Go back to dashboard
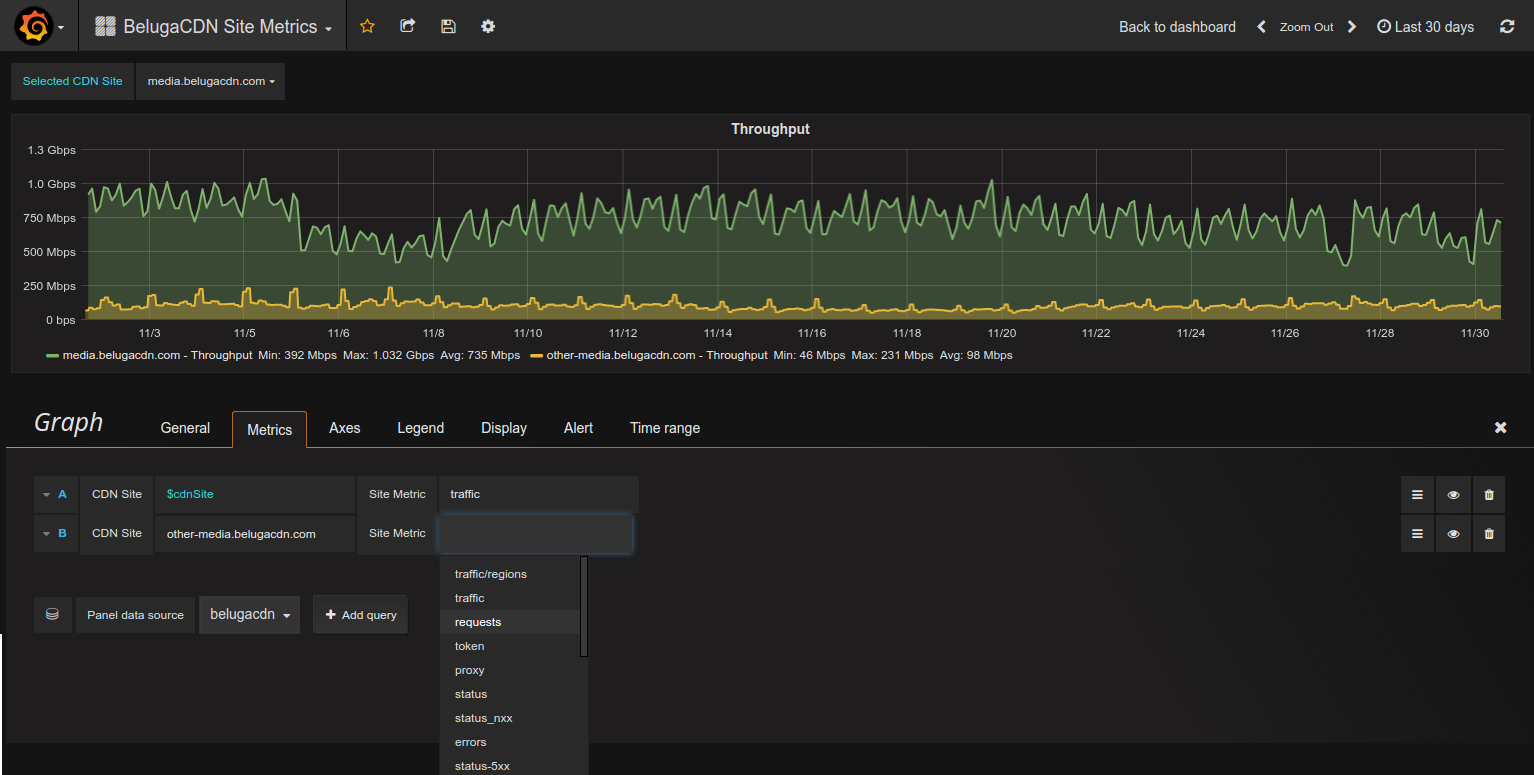1534x775 pixels. (x=1177, y=27)
